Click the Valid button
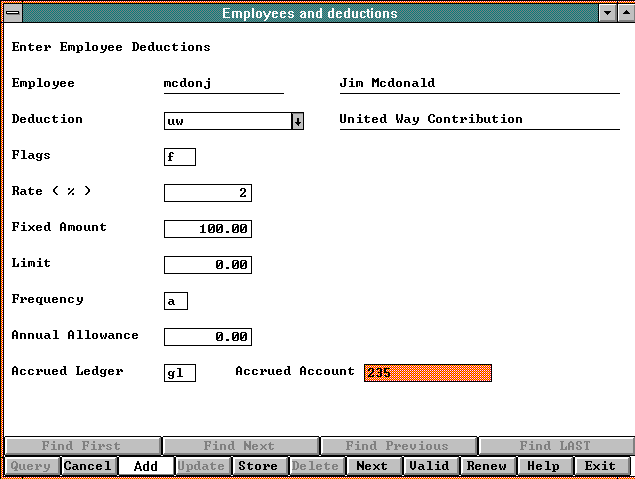635x479 pixels. coord(429,466)
